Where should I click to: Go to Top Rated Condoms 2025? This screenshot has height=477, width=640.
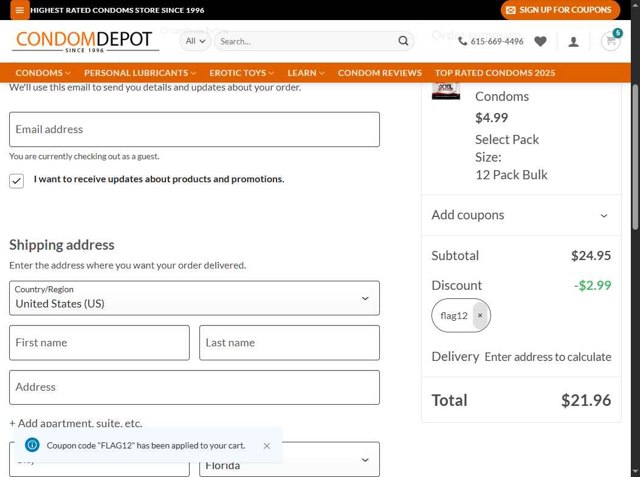point(495,73)
